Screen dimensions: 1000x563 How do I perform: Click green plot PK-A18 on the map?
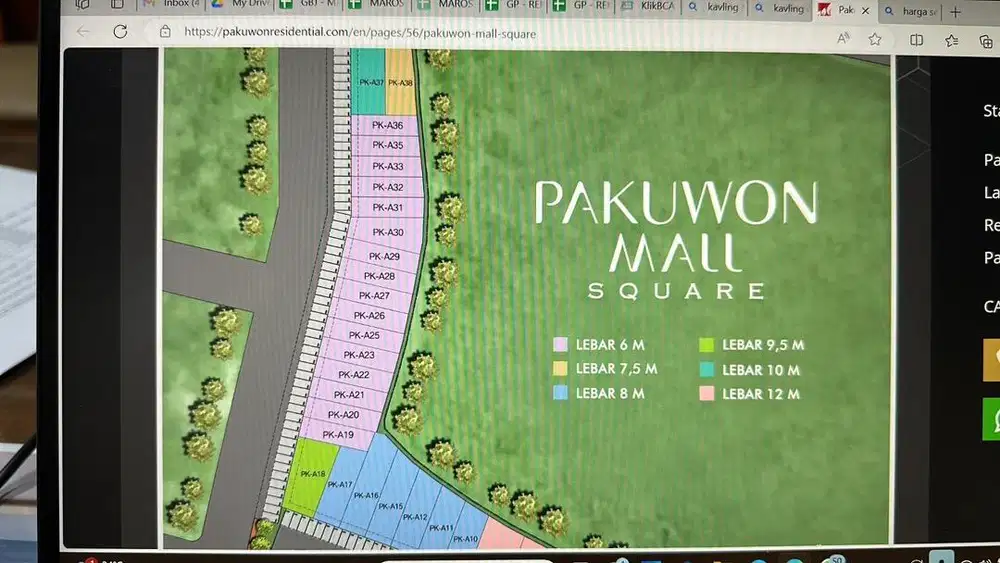tap(312, 474)
